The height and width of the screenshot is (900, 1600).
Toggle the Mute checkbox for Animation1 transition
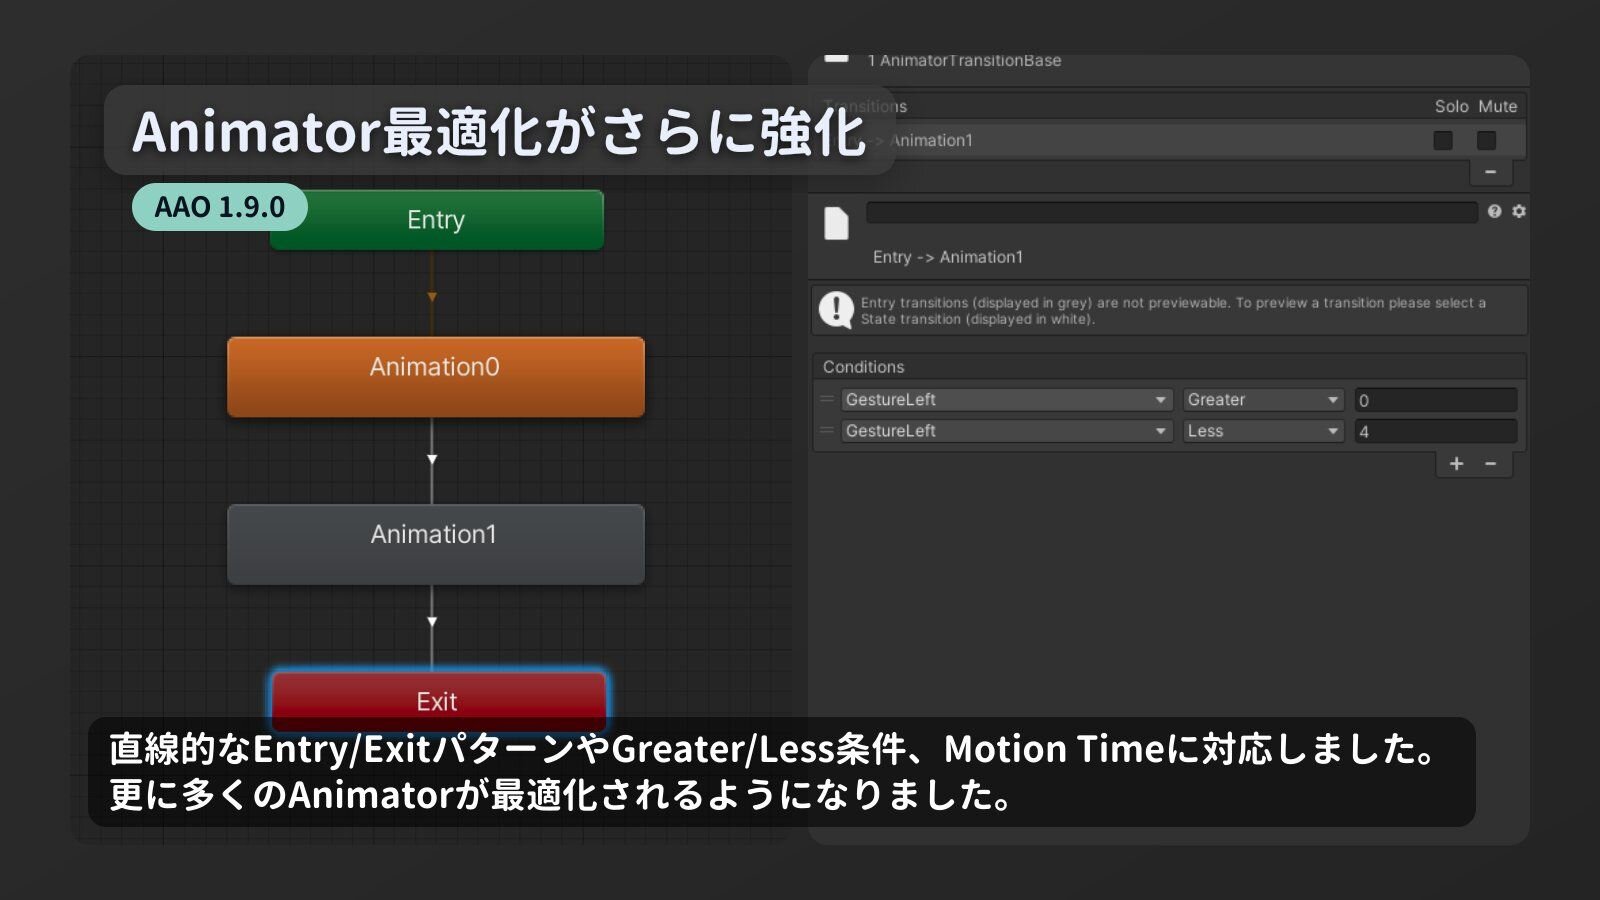(1487, 140)
